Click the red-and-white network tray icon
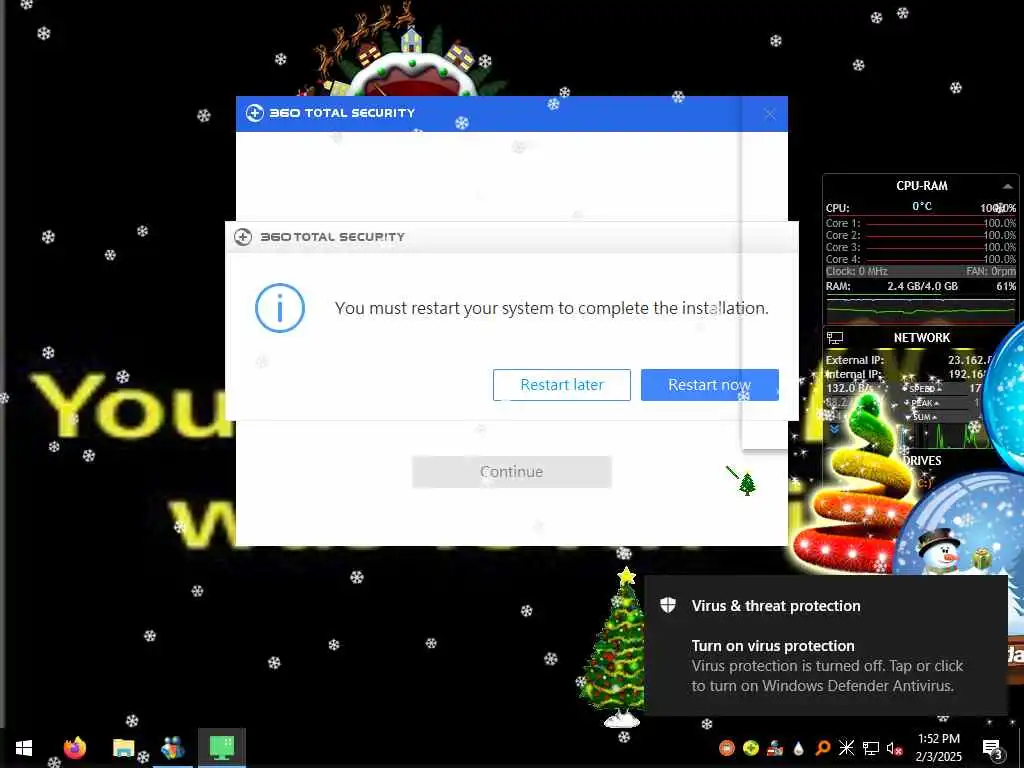Viewport: 1024px width, 768px height. coord(775,748)
